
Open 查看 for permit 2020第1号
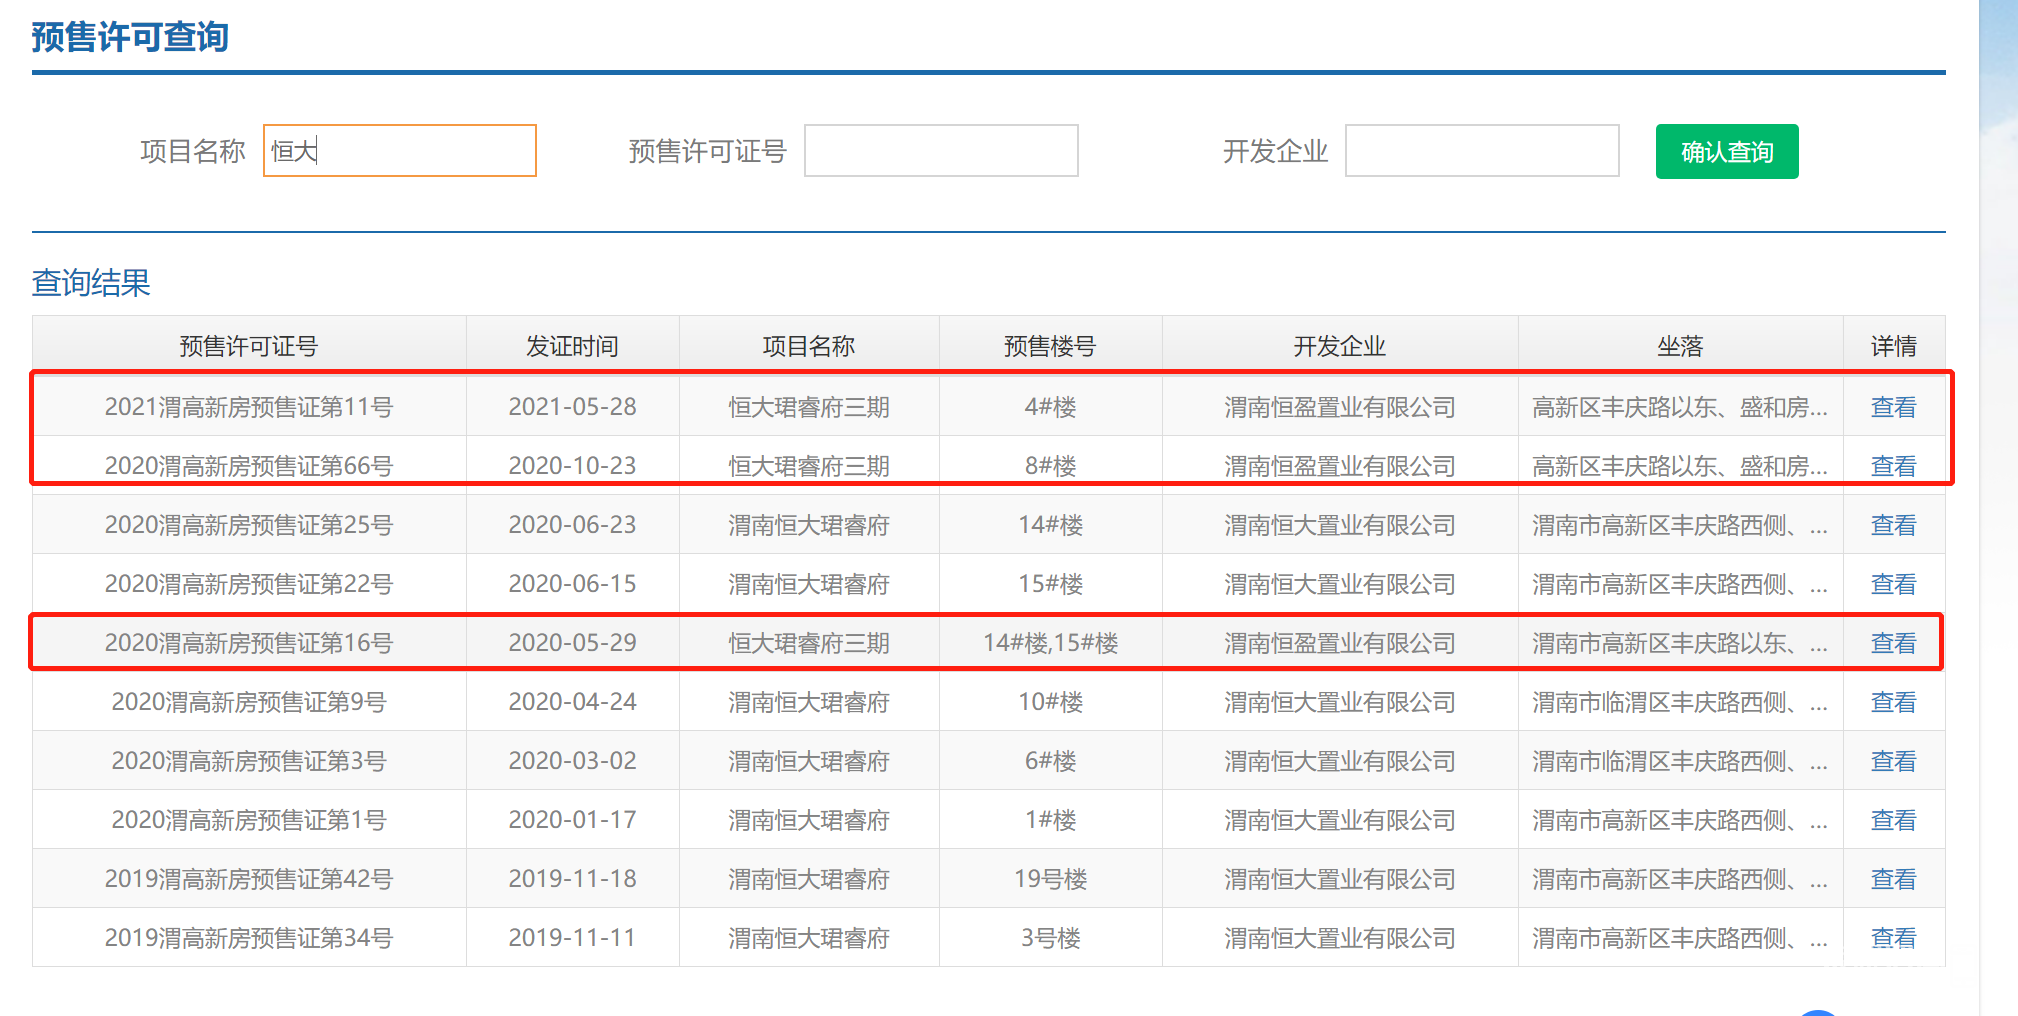1893,820
